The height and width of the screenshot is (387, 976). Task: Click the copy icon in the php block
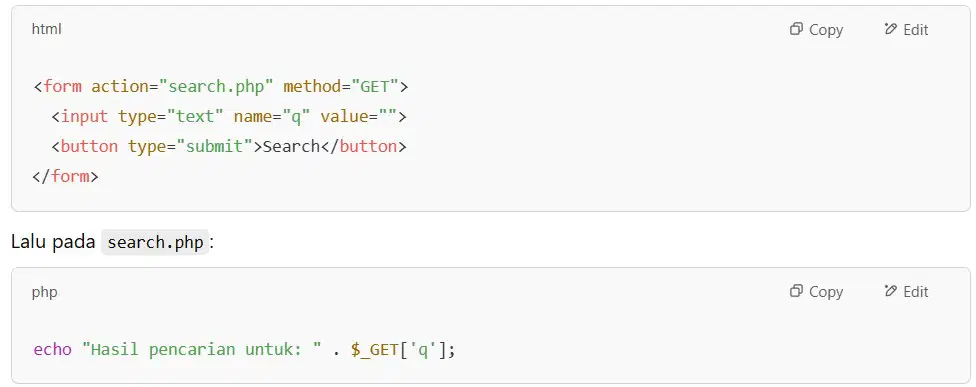coord(795,291)
